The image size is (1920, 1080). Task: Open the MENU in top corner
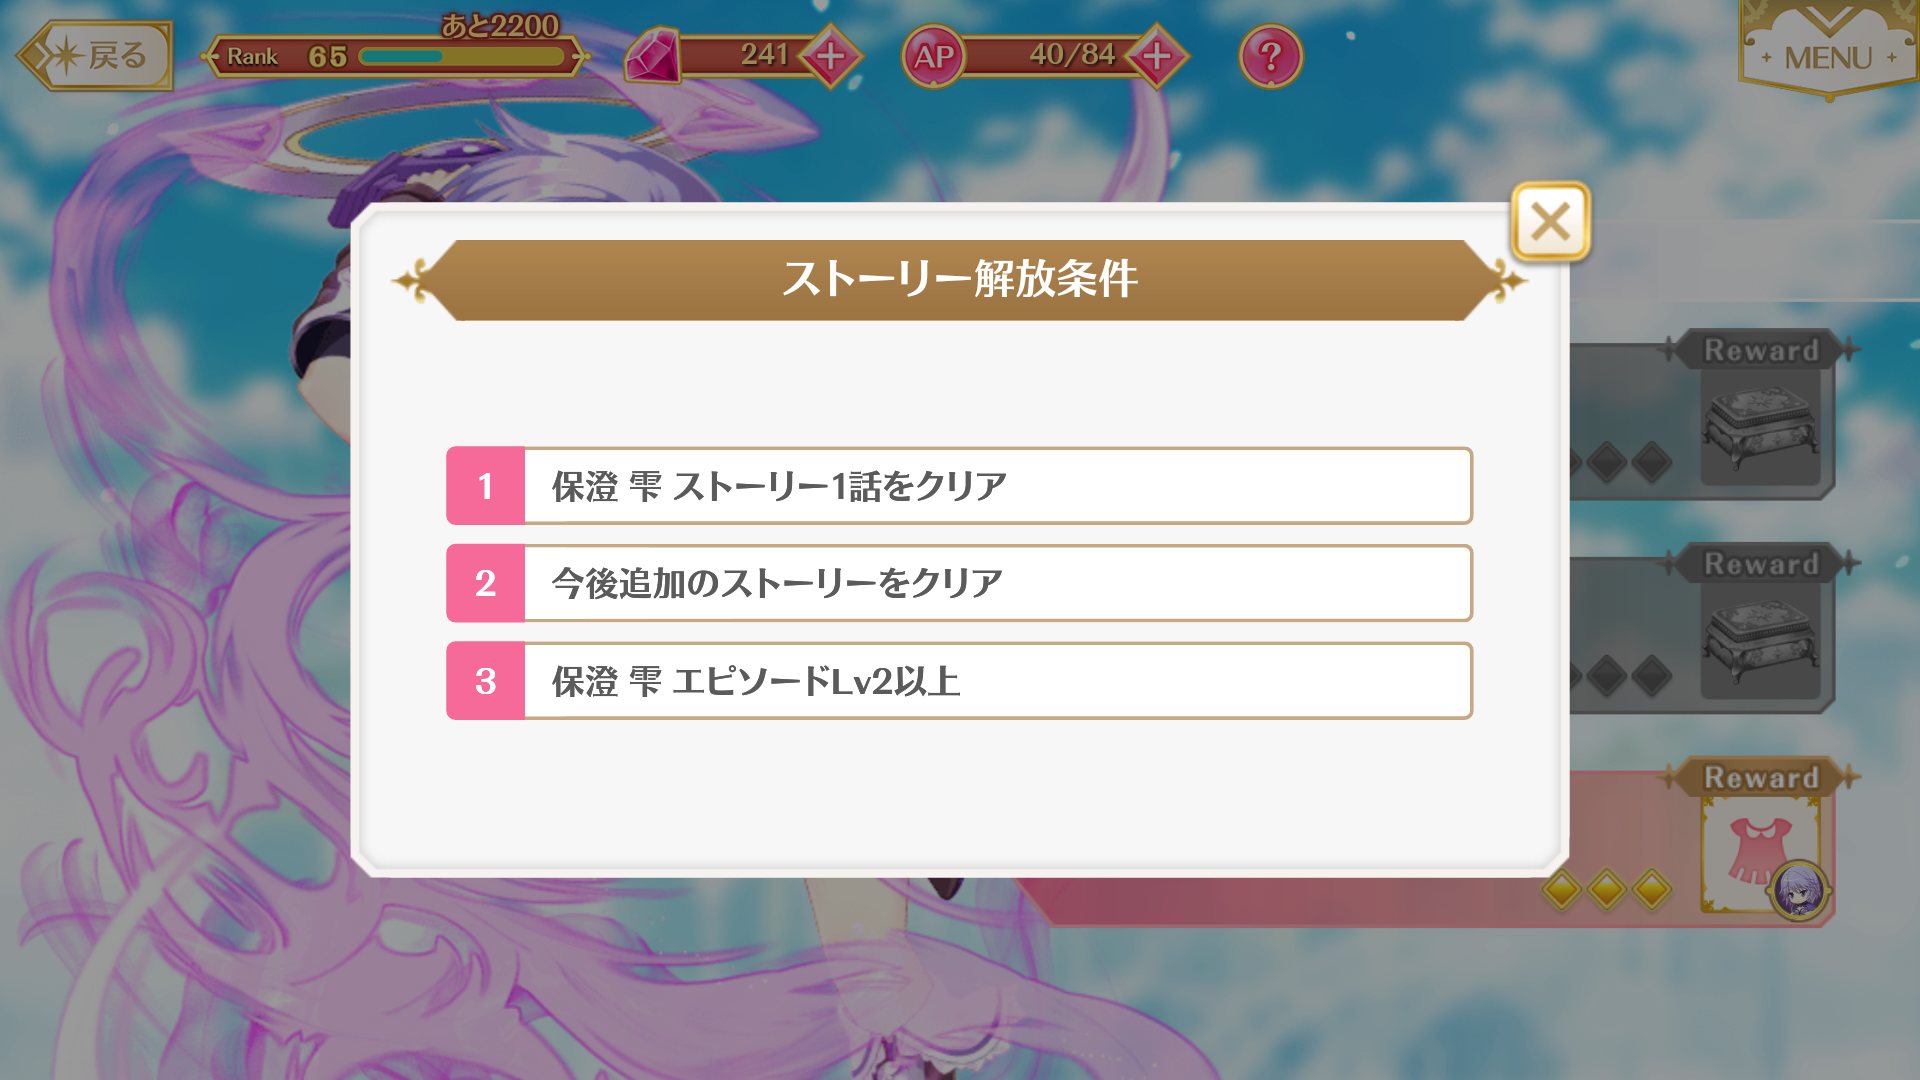[x=1828, y=52]
